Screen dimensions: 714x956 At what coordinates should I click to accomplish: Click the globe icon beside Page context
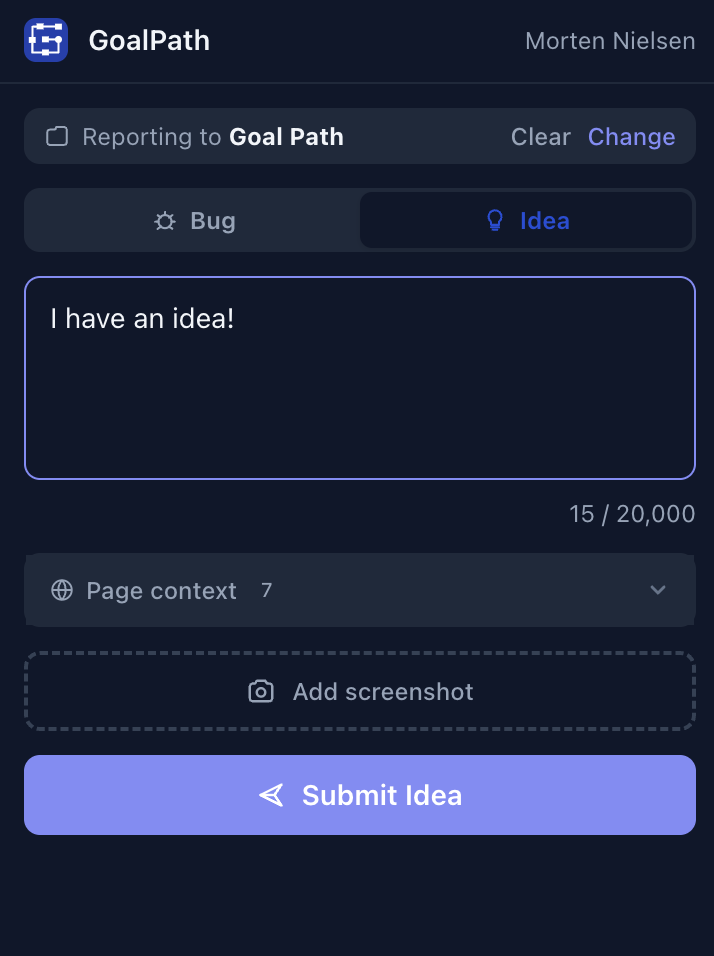coord(62,590)
